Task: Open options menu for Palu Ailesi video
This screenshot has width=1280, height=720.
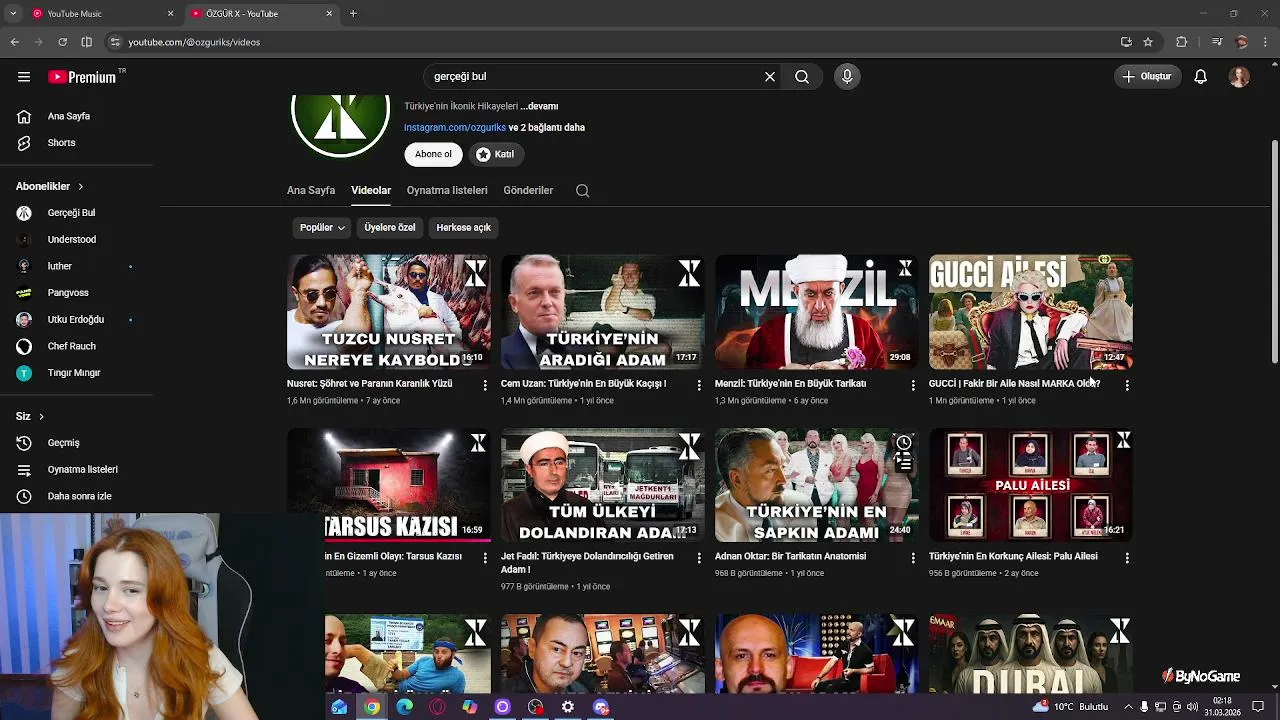Action: point(1127,558)
